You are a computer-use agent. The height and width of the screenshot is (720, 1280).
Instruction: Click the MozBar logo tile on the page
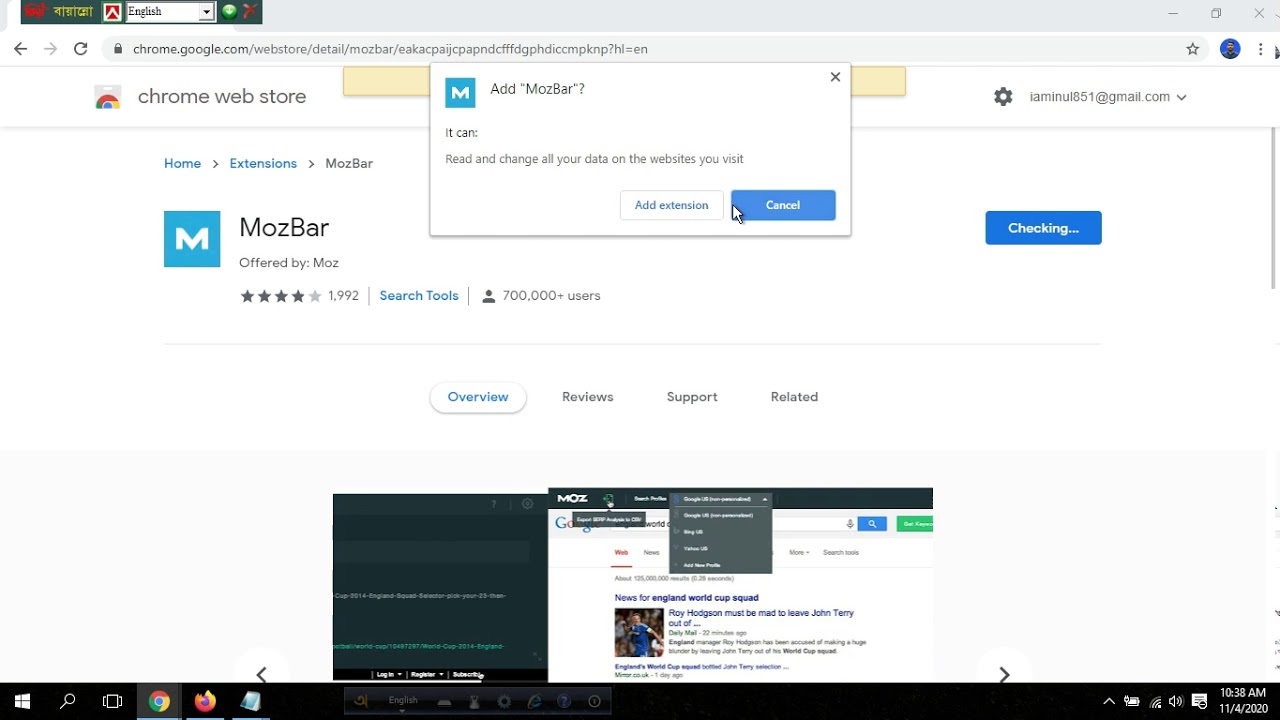coord(192,239)
